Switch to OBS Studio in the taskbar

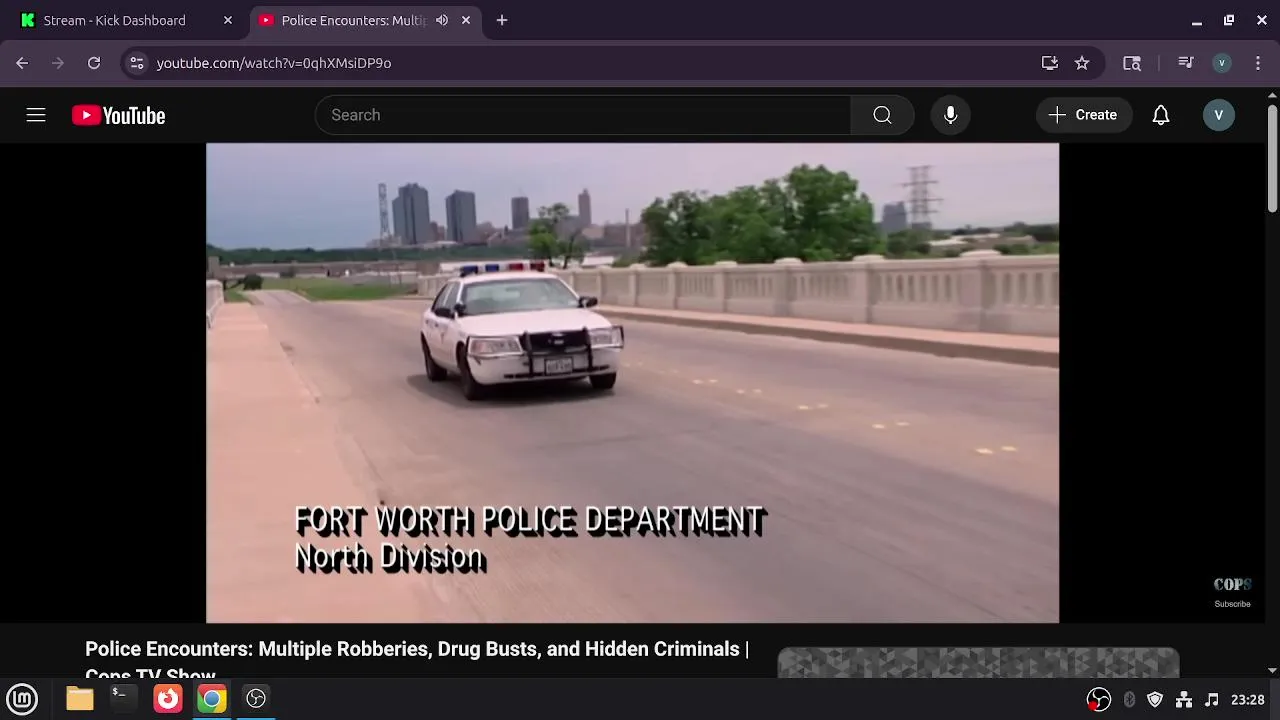(x=256, y=698)
